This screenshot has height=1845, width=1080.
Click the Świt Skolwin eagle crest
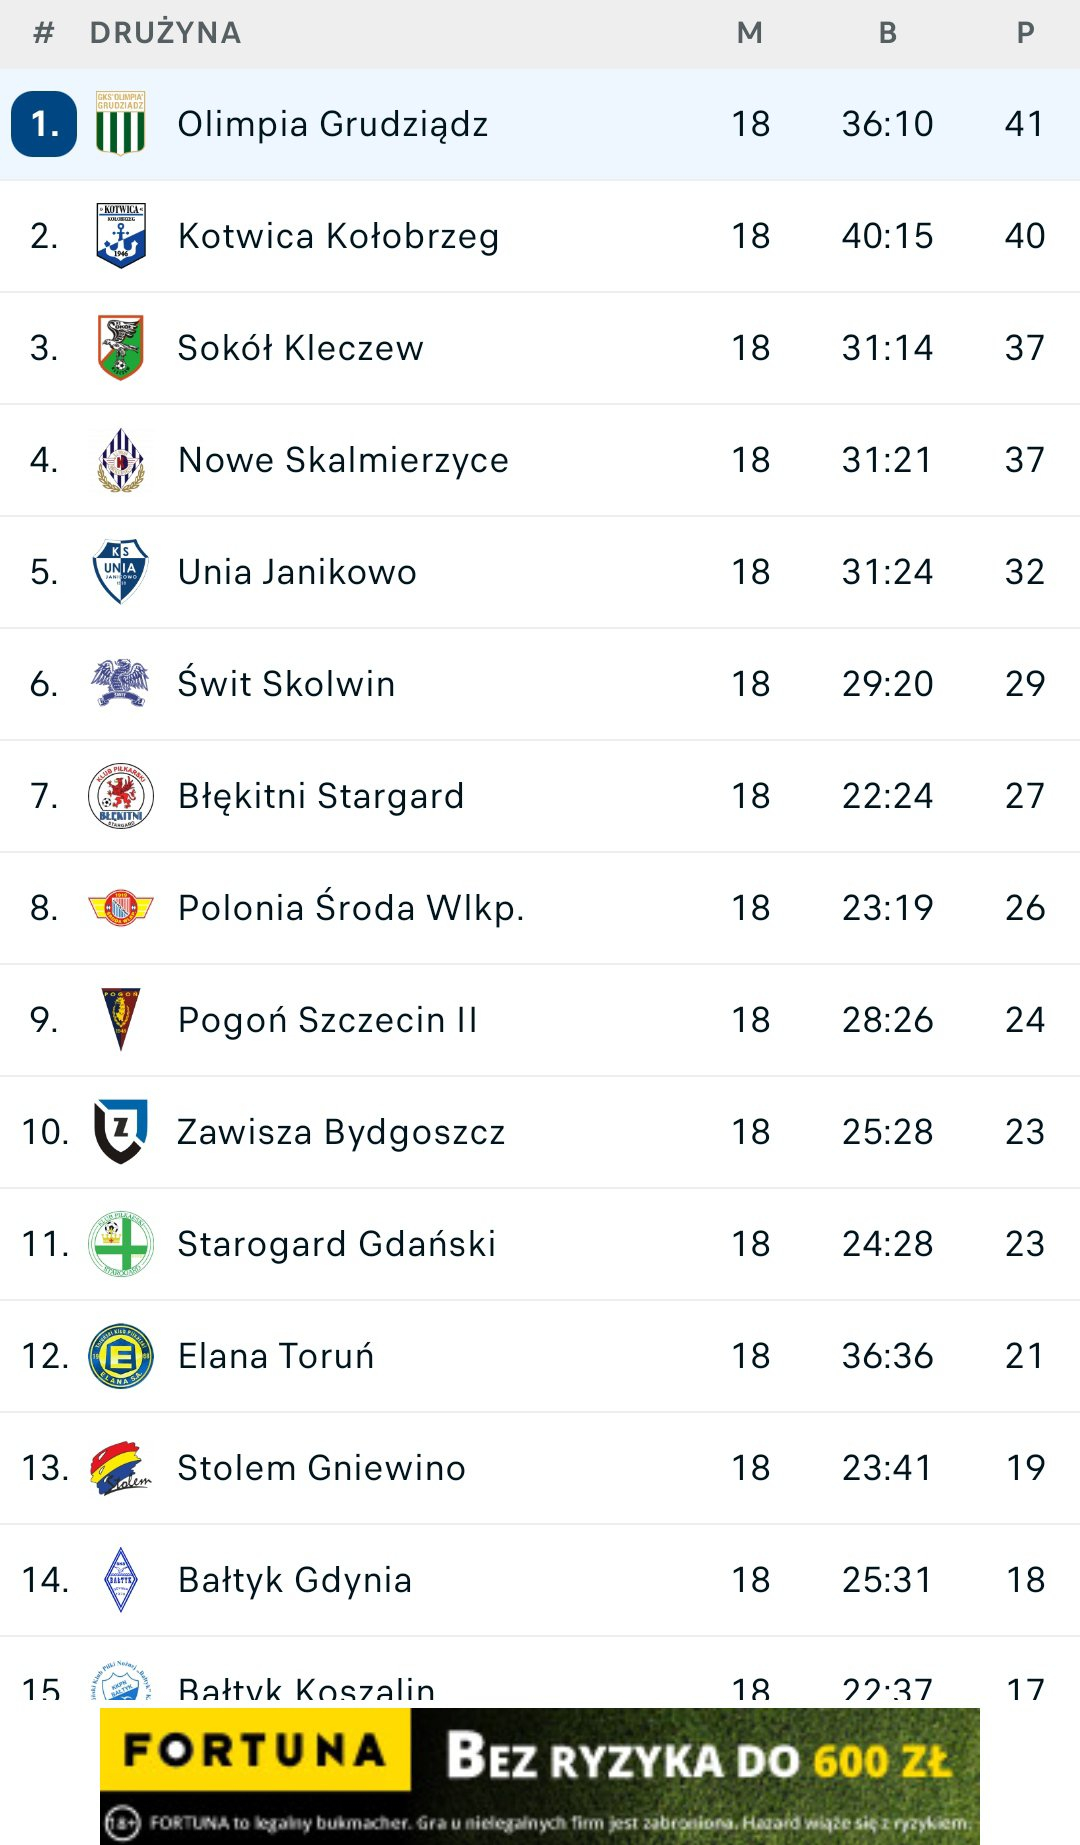pos(120,683)
